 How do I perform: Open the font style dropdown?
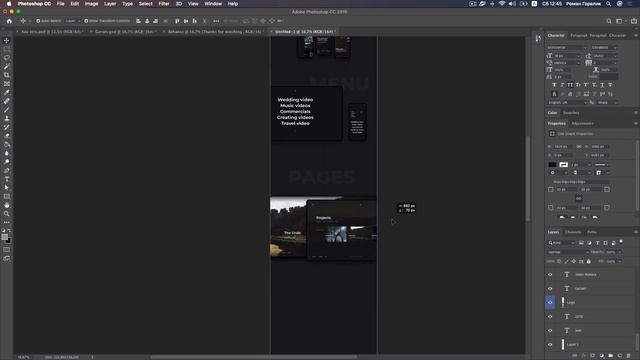pos(604,47)
